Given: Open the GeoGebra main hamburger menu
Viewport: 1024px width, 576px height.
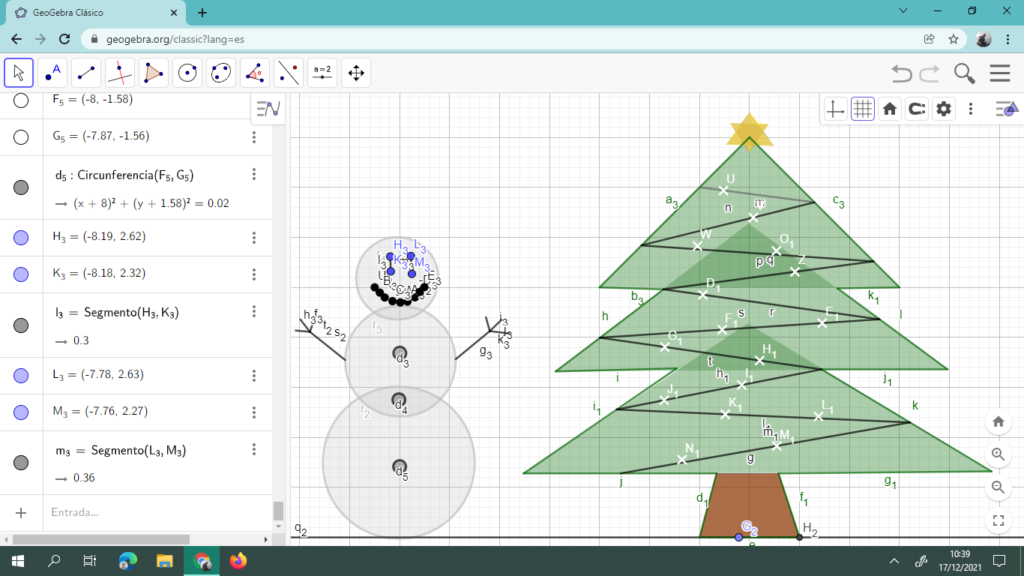Looking at the screenshot, I should [999, 73].
